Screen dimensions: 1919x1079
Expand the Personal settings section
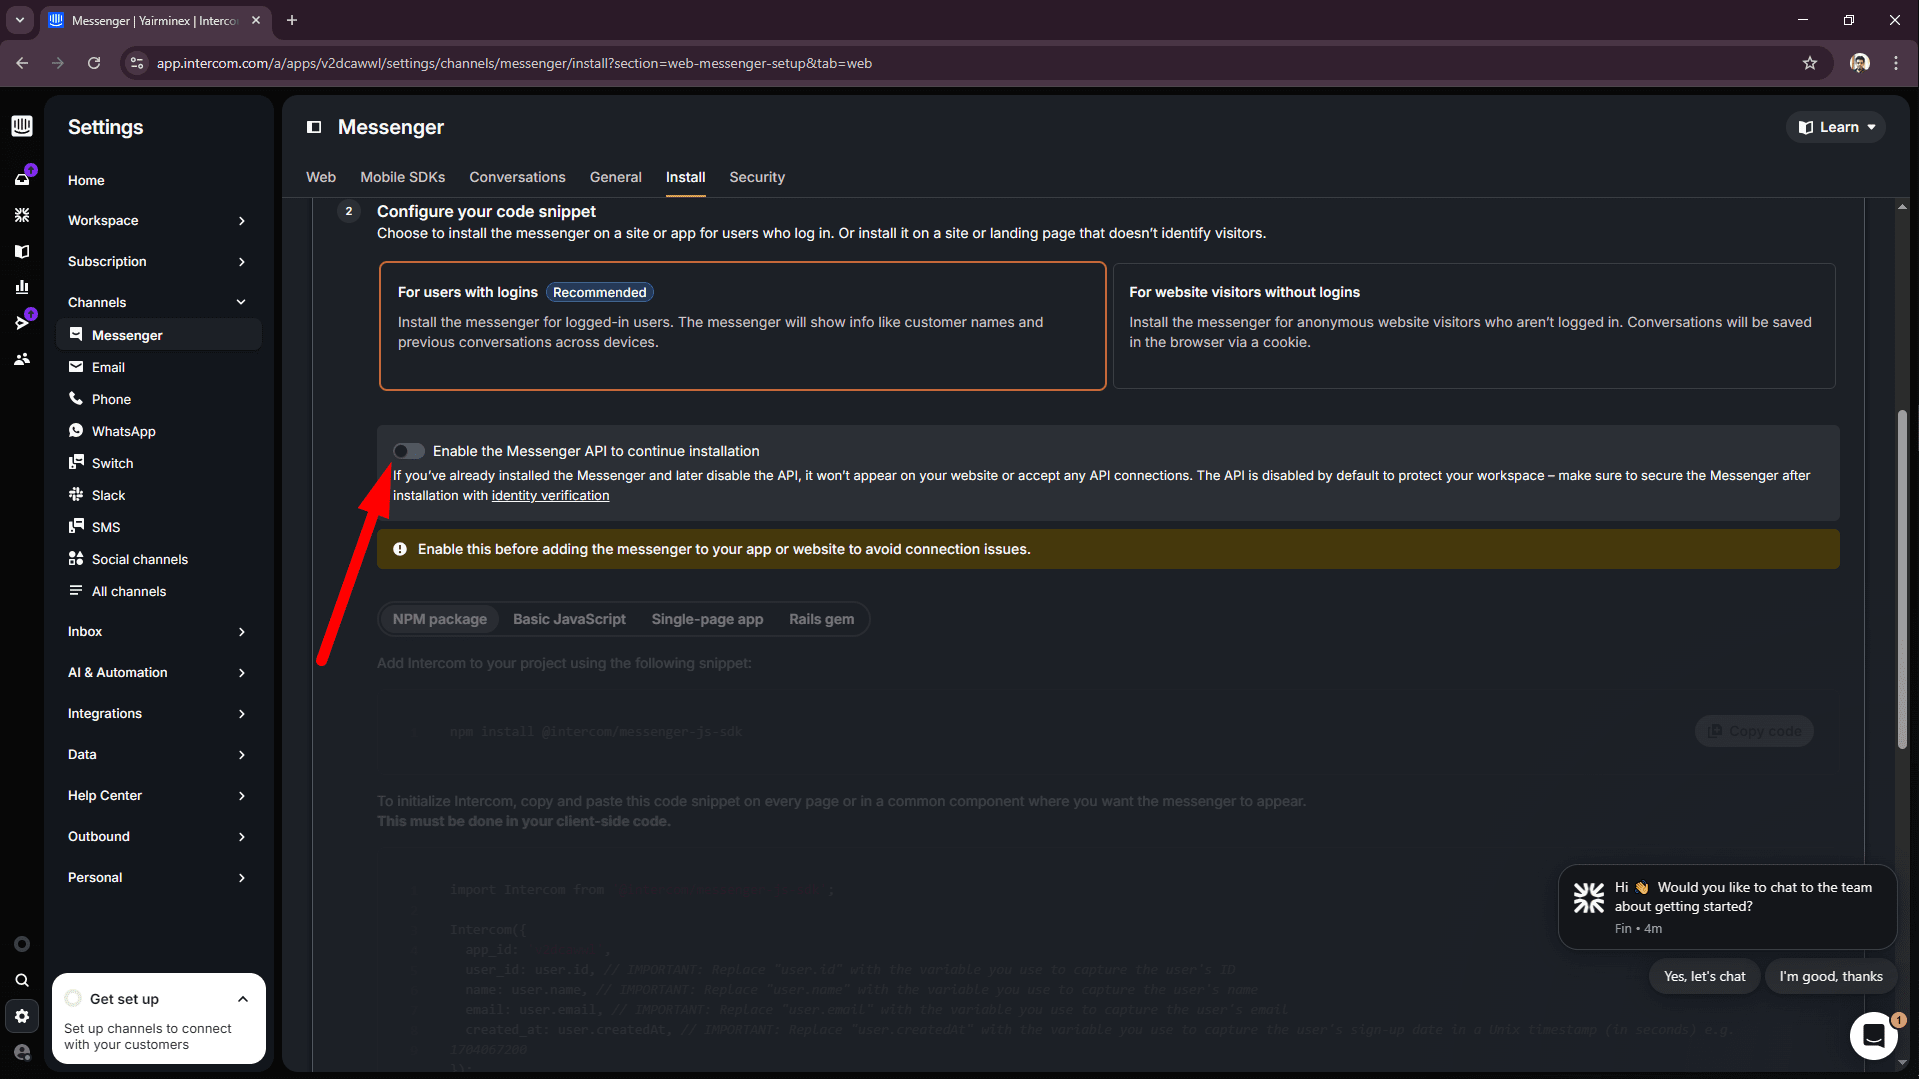(x=157, y=877)
